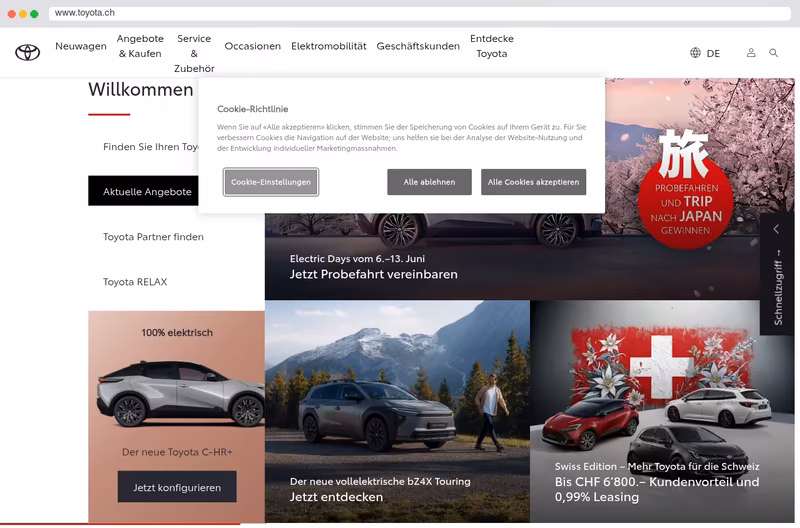Open the Elektromobilität menu item
The image size is (800, 528).
tap(329, 46)
